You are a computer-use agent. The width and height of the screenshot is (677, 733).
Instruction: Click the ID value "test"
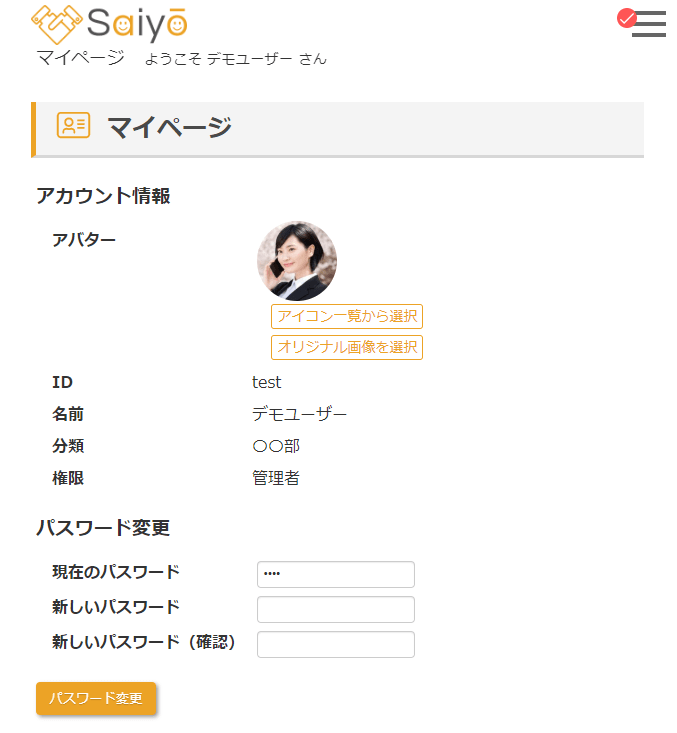click(x=267, y=382)
